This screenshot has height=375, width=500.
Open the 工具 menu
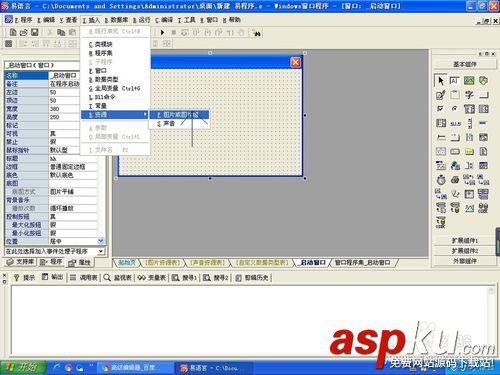(187, 20)
